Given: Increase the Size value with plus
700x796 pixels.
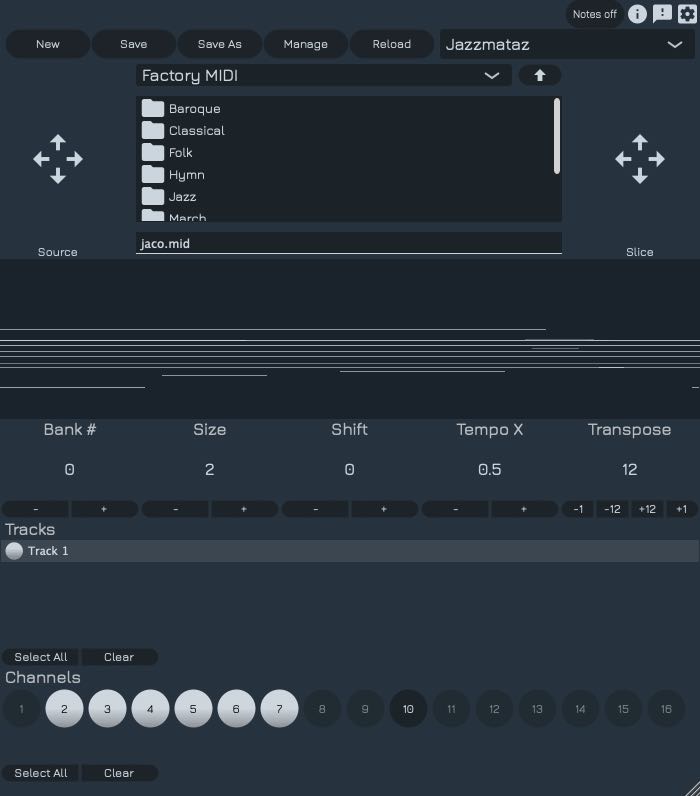Looking at the screenshot, I should click(244, 509).
